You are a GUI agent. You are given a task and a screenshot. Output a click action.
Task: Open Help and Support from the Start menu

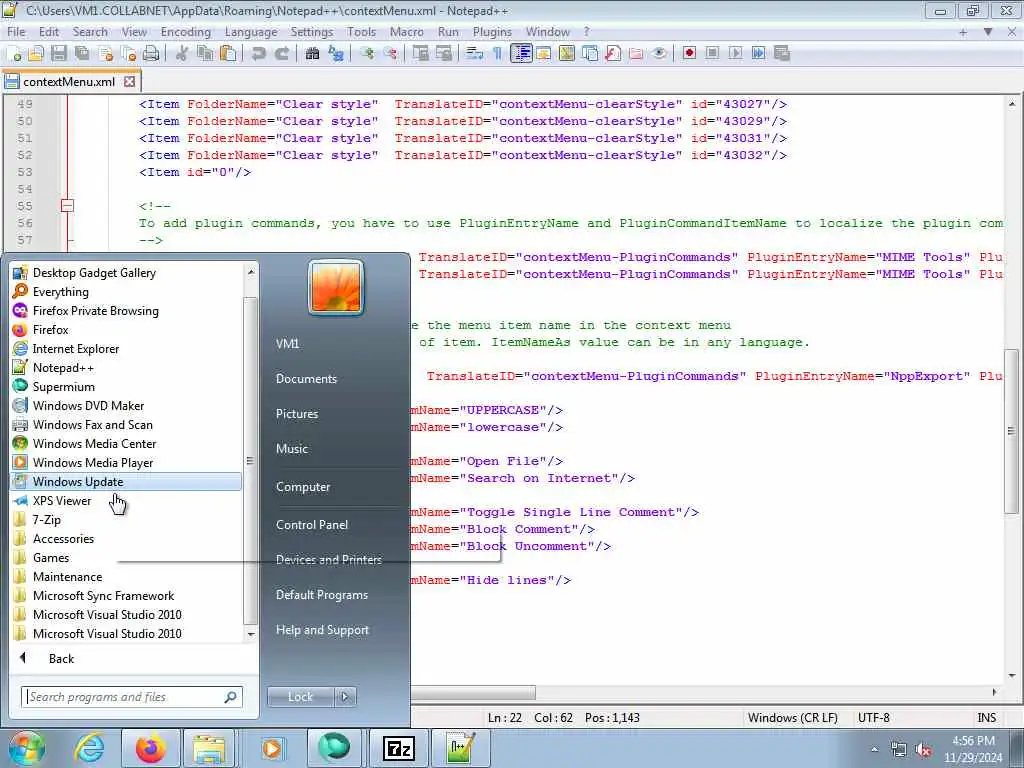click(x=322, y=630)
